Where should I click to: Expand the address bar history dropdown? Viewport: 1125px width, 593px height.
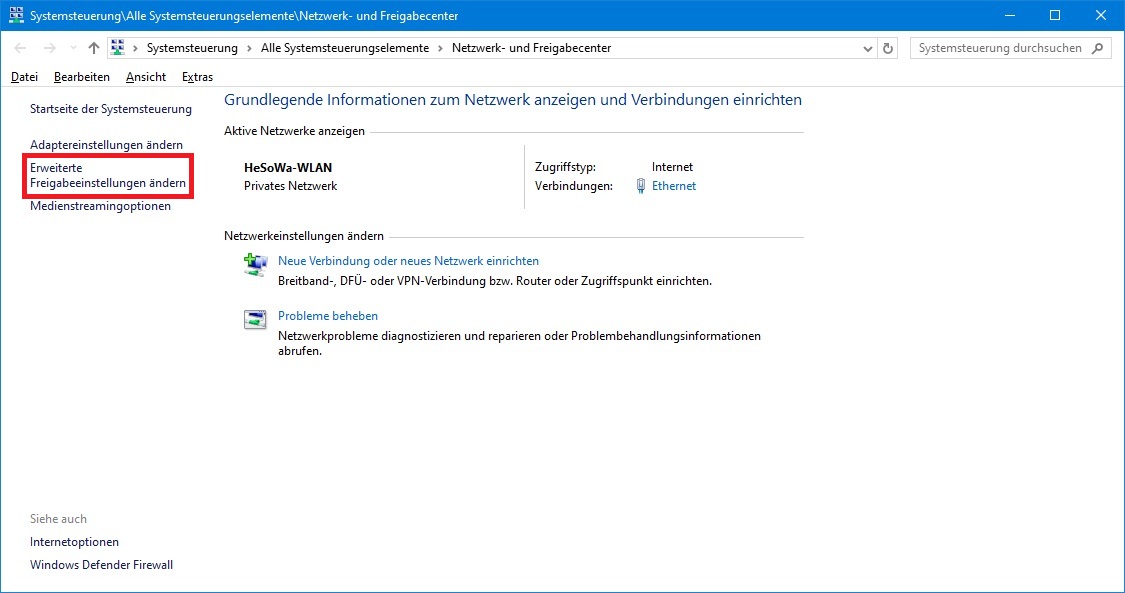(x=867, y=48)
